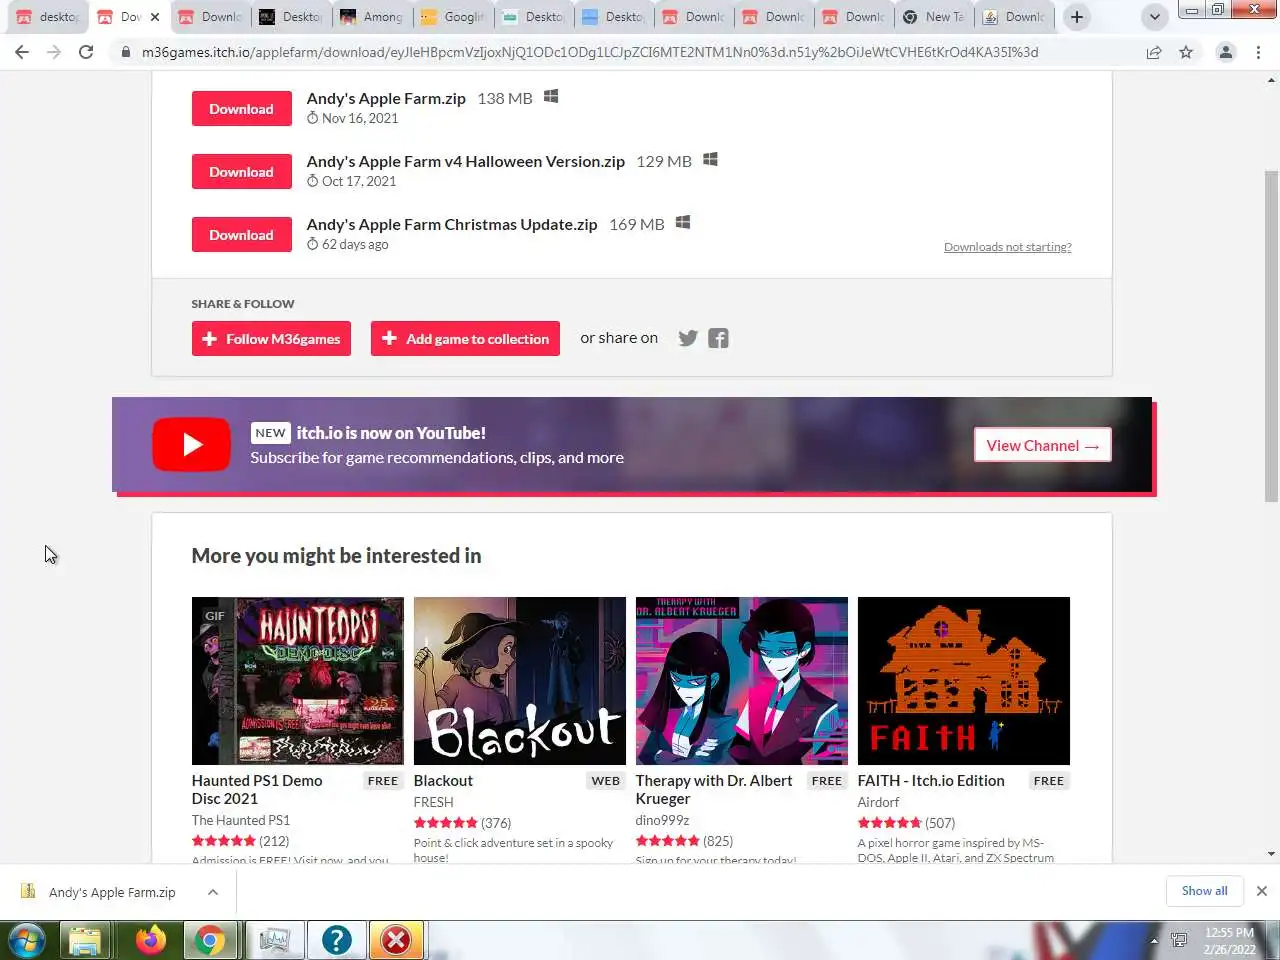Image resolution: width=1280 pixels, height=960 pixels.
Task: Click the Blackout title link
Action: click(x=443, y=781)
